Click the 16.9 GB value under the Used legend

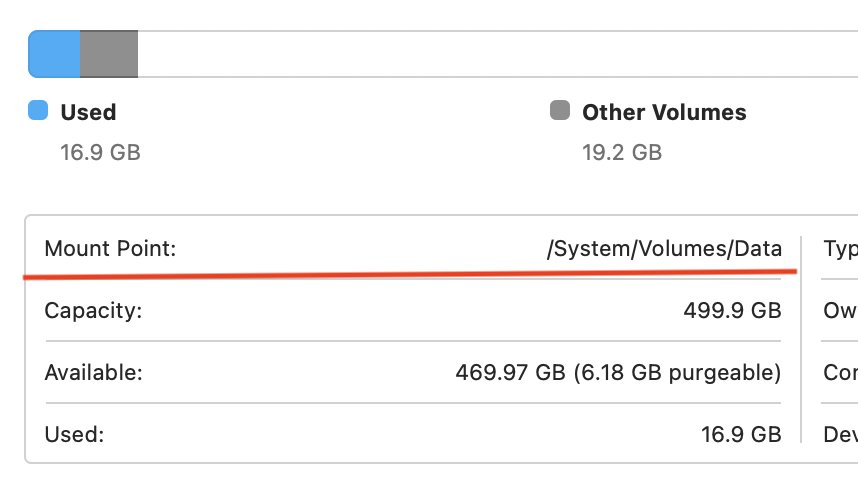(x=100, y=153)
